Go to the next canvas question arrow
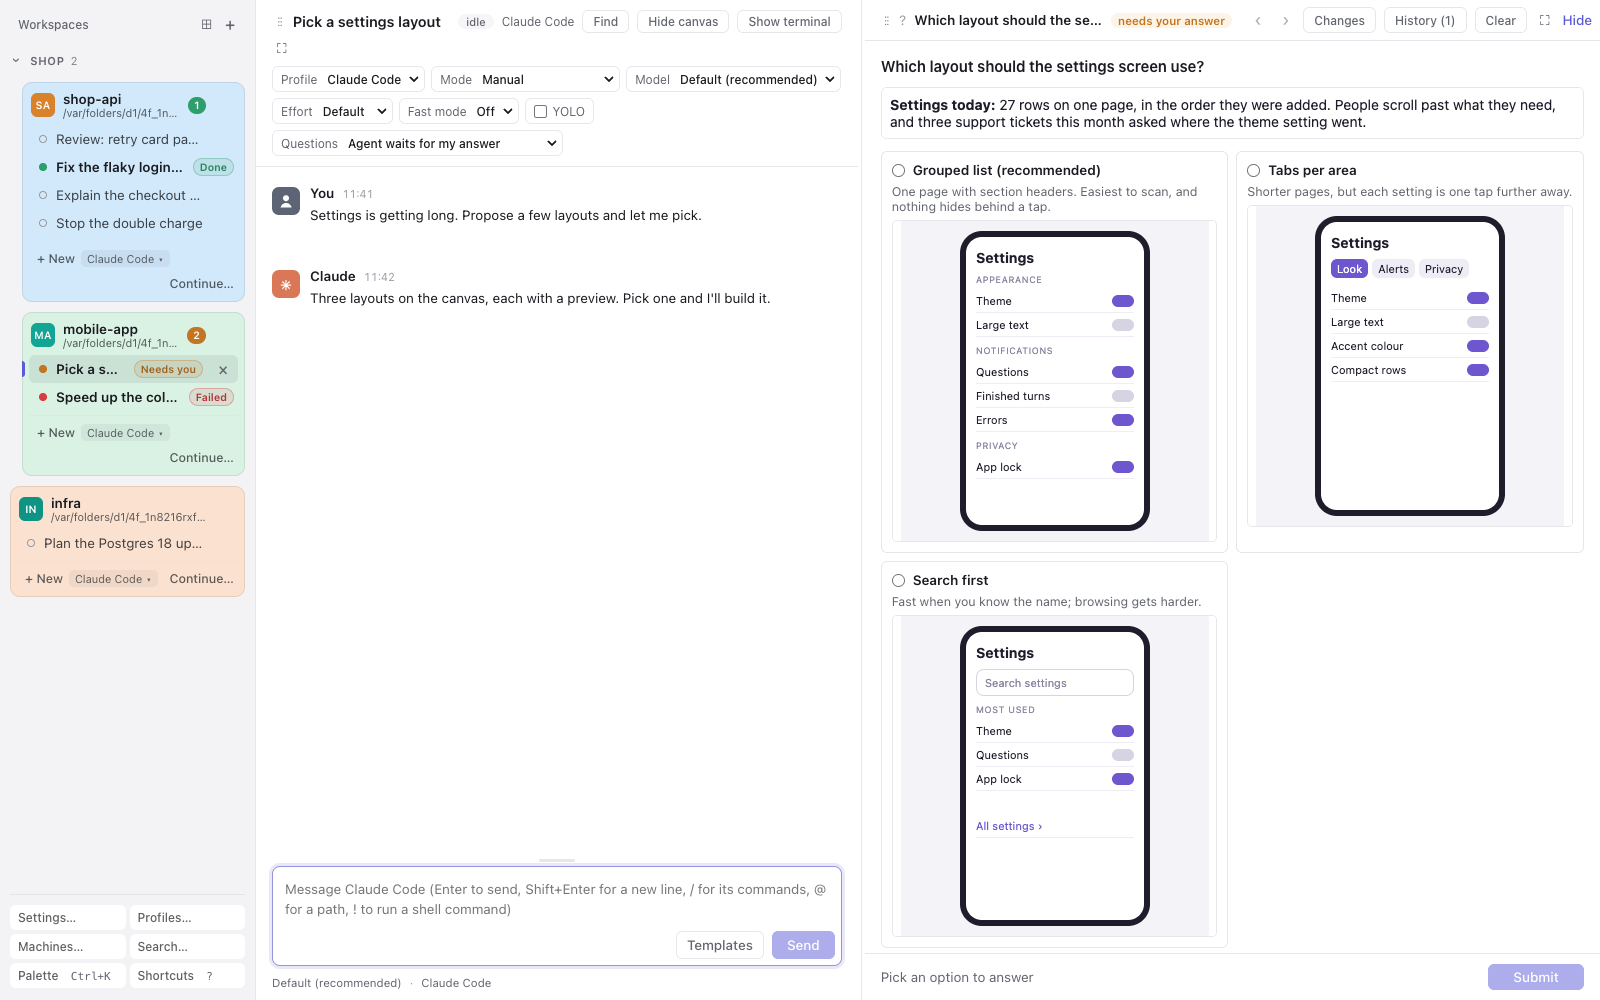The width and height of the screenshot is (1600, 1000). point(1286,20)
